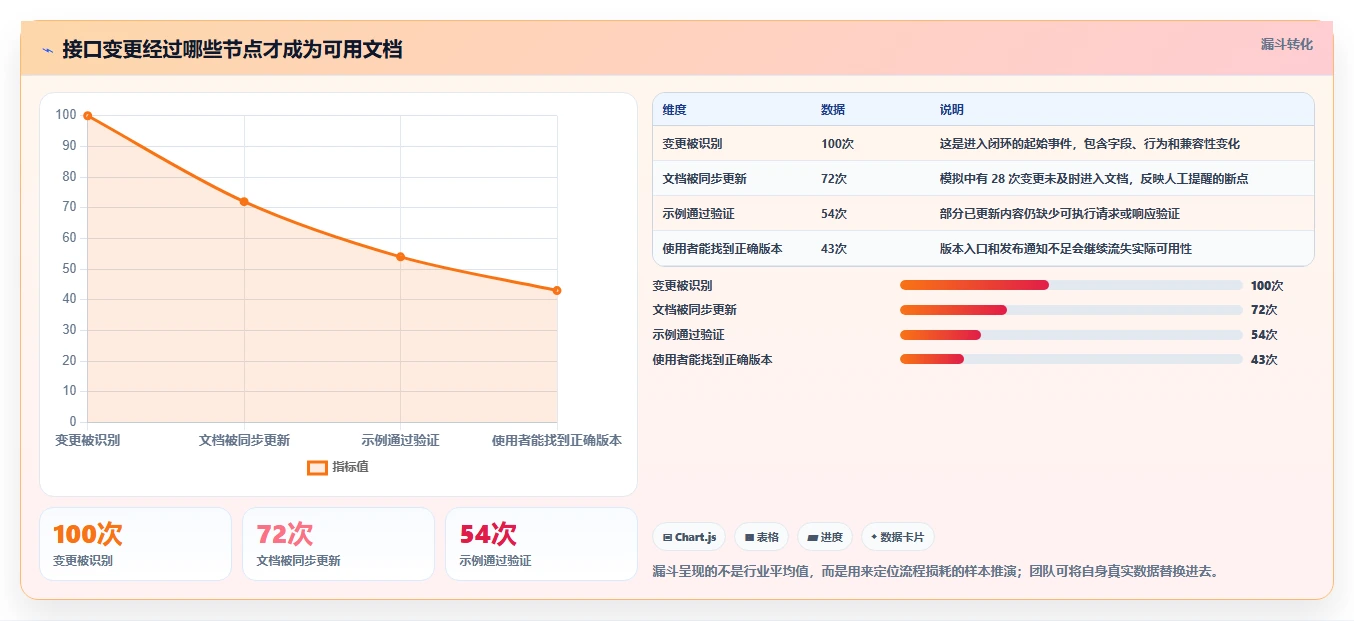Viewport: 1354px width, 621px height.
Task: Click the x-axis label 文档被同步更新
Action: [244, 440]
